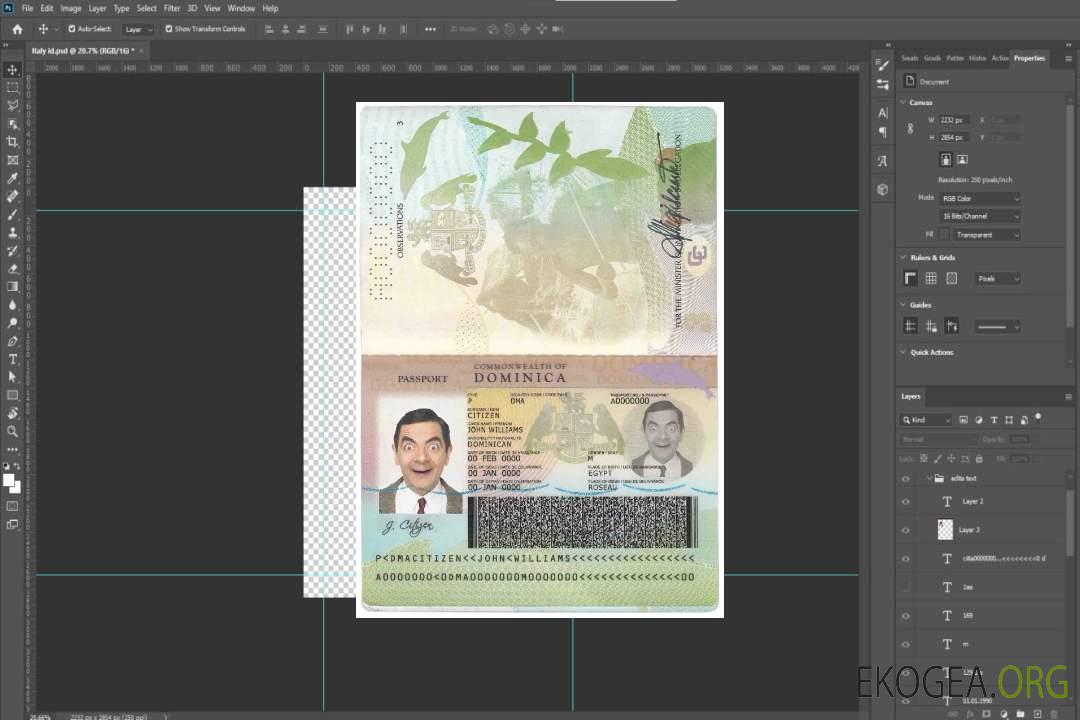
Task: Hide the Layer 2 text layer
Action: pyautogui.click(x=906, y=502)
